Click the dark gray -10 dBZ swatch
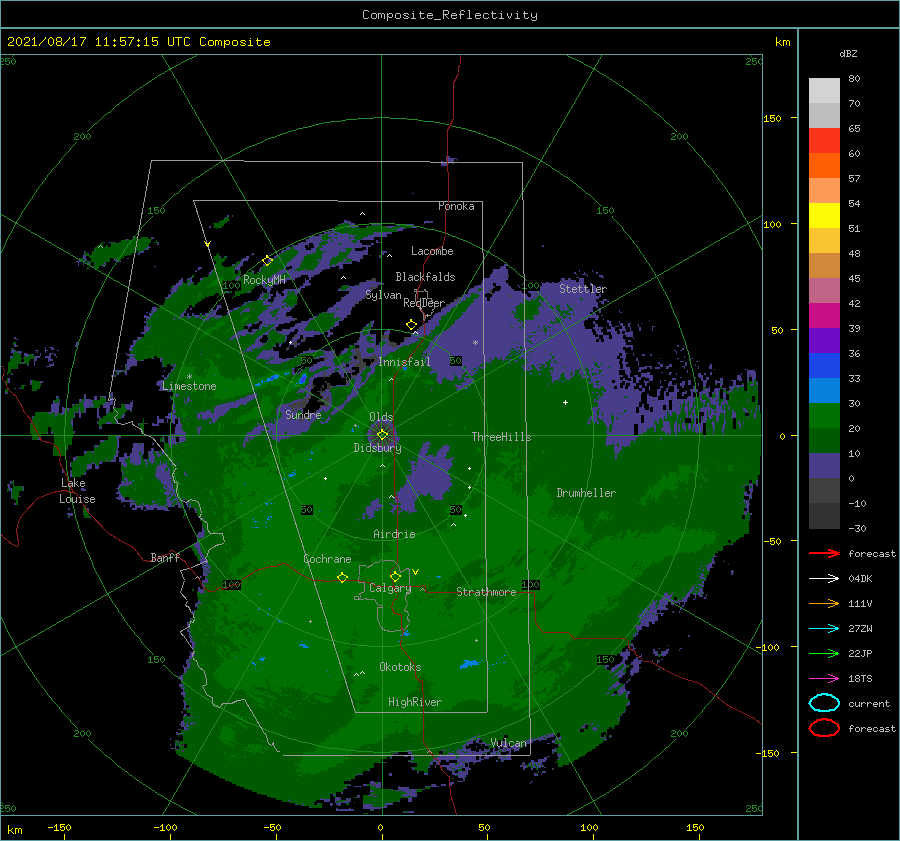This screenshot has width=900, height=841. point(824,516)
